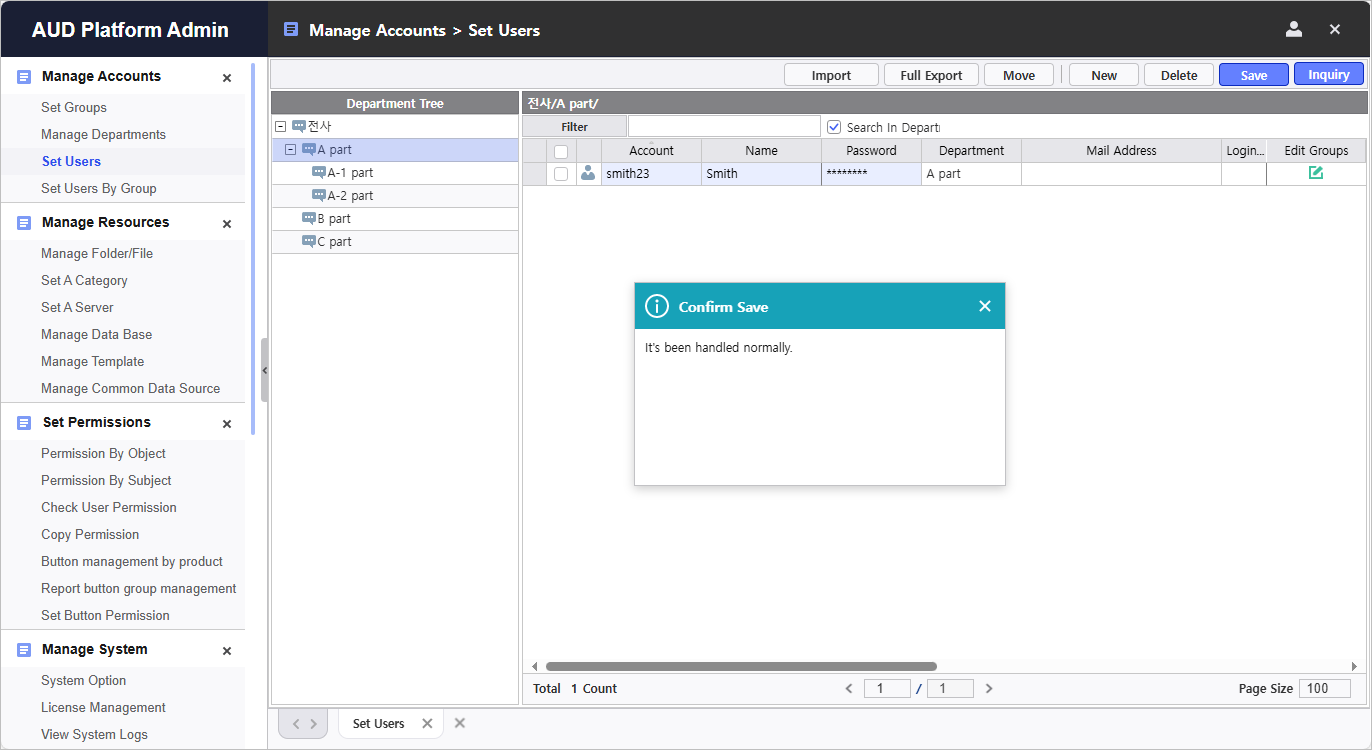Click the Manage Resources section icon
The image size is (1372, 750).
(x=24, y=223)
